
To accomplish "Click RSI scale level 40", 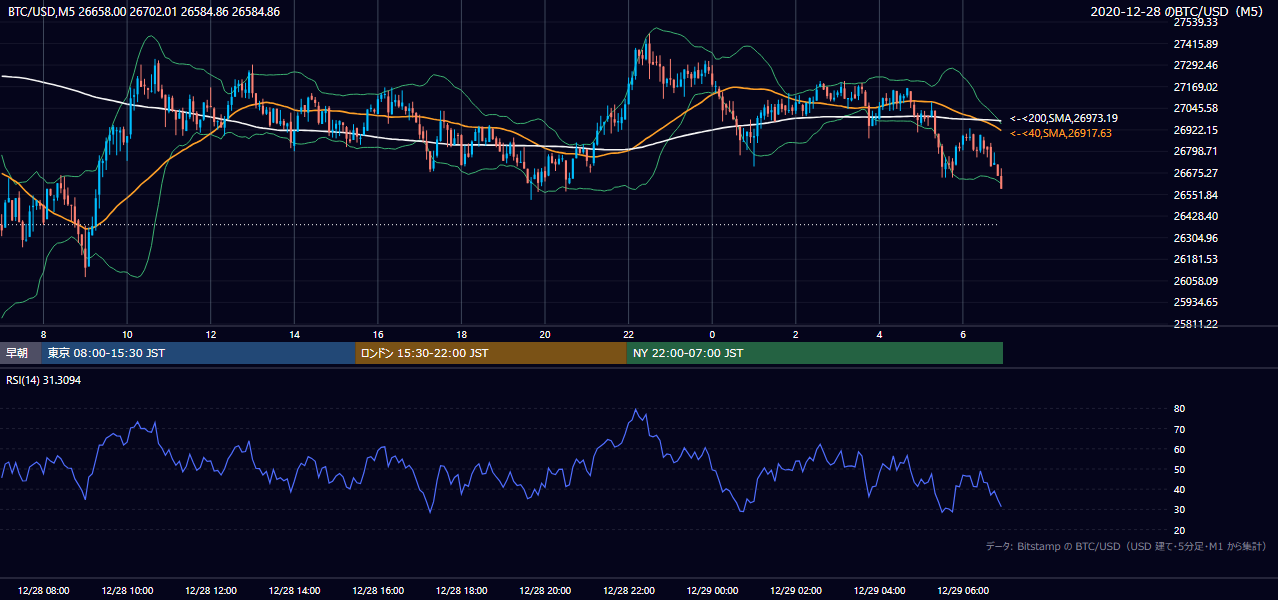I will [1179, 489].
